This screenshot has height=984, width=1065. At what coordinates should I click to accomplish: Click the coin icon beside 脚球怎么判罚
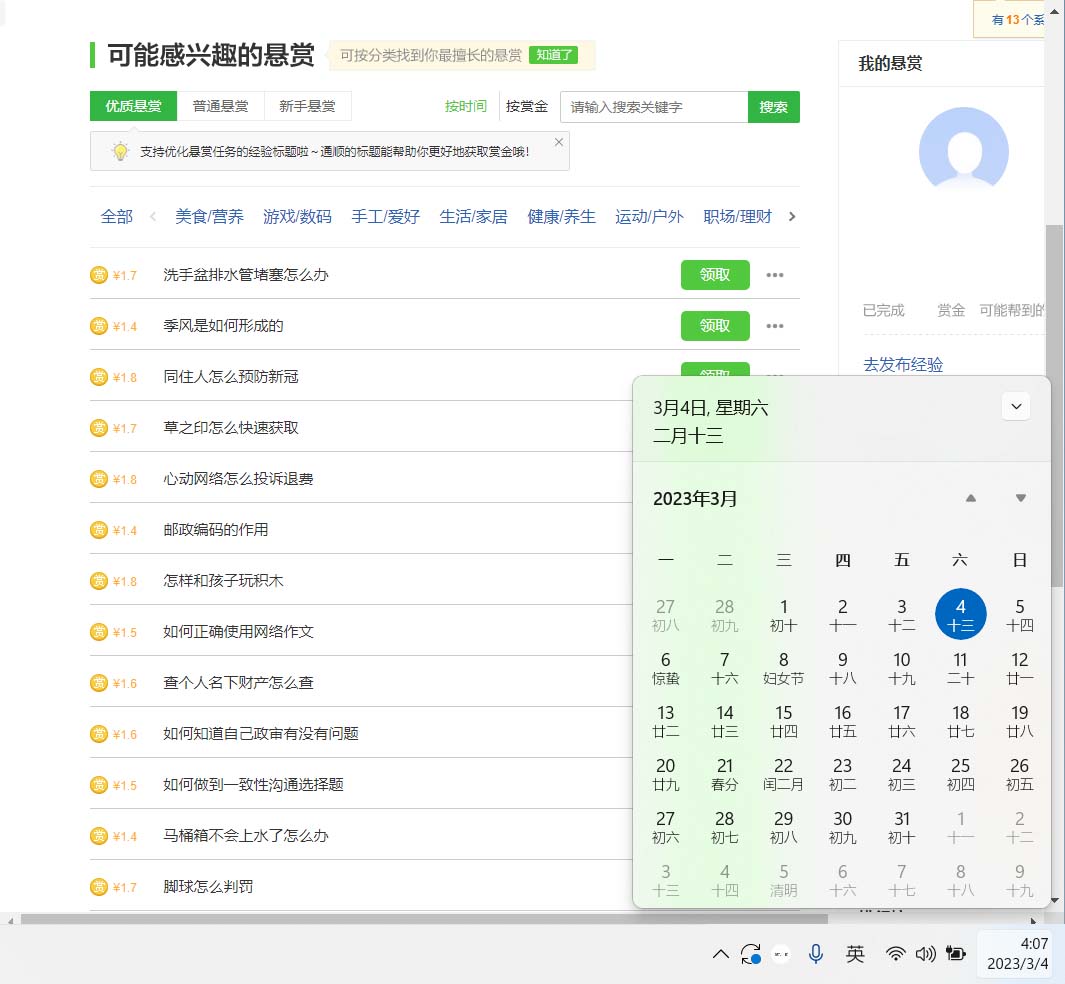pos(99,886)
